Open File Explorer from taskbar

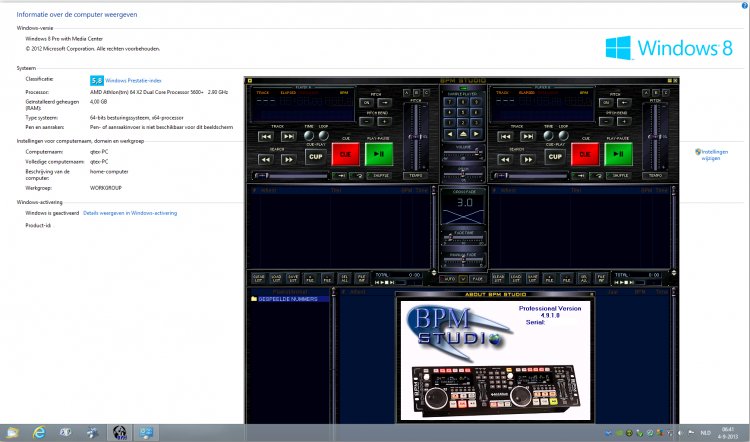pos(12,432)
